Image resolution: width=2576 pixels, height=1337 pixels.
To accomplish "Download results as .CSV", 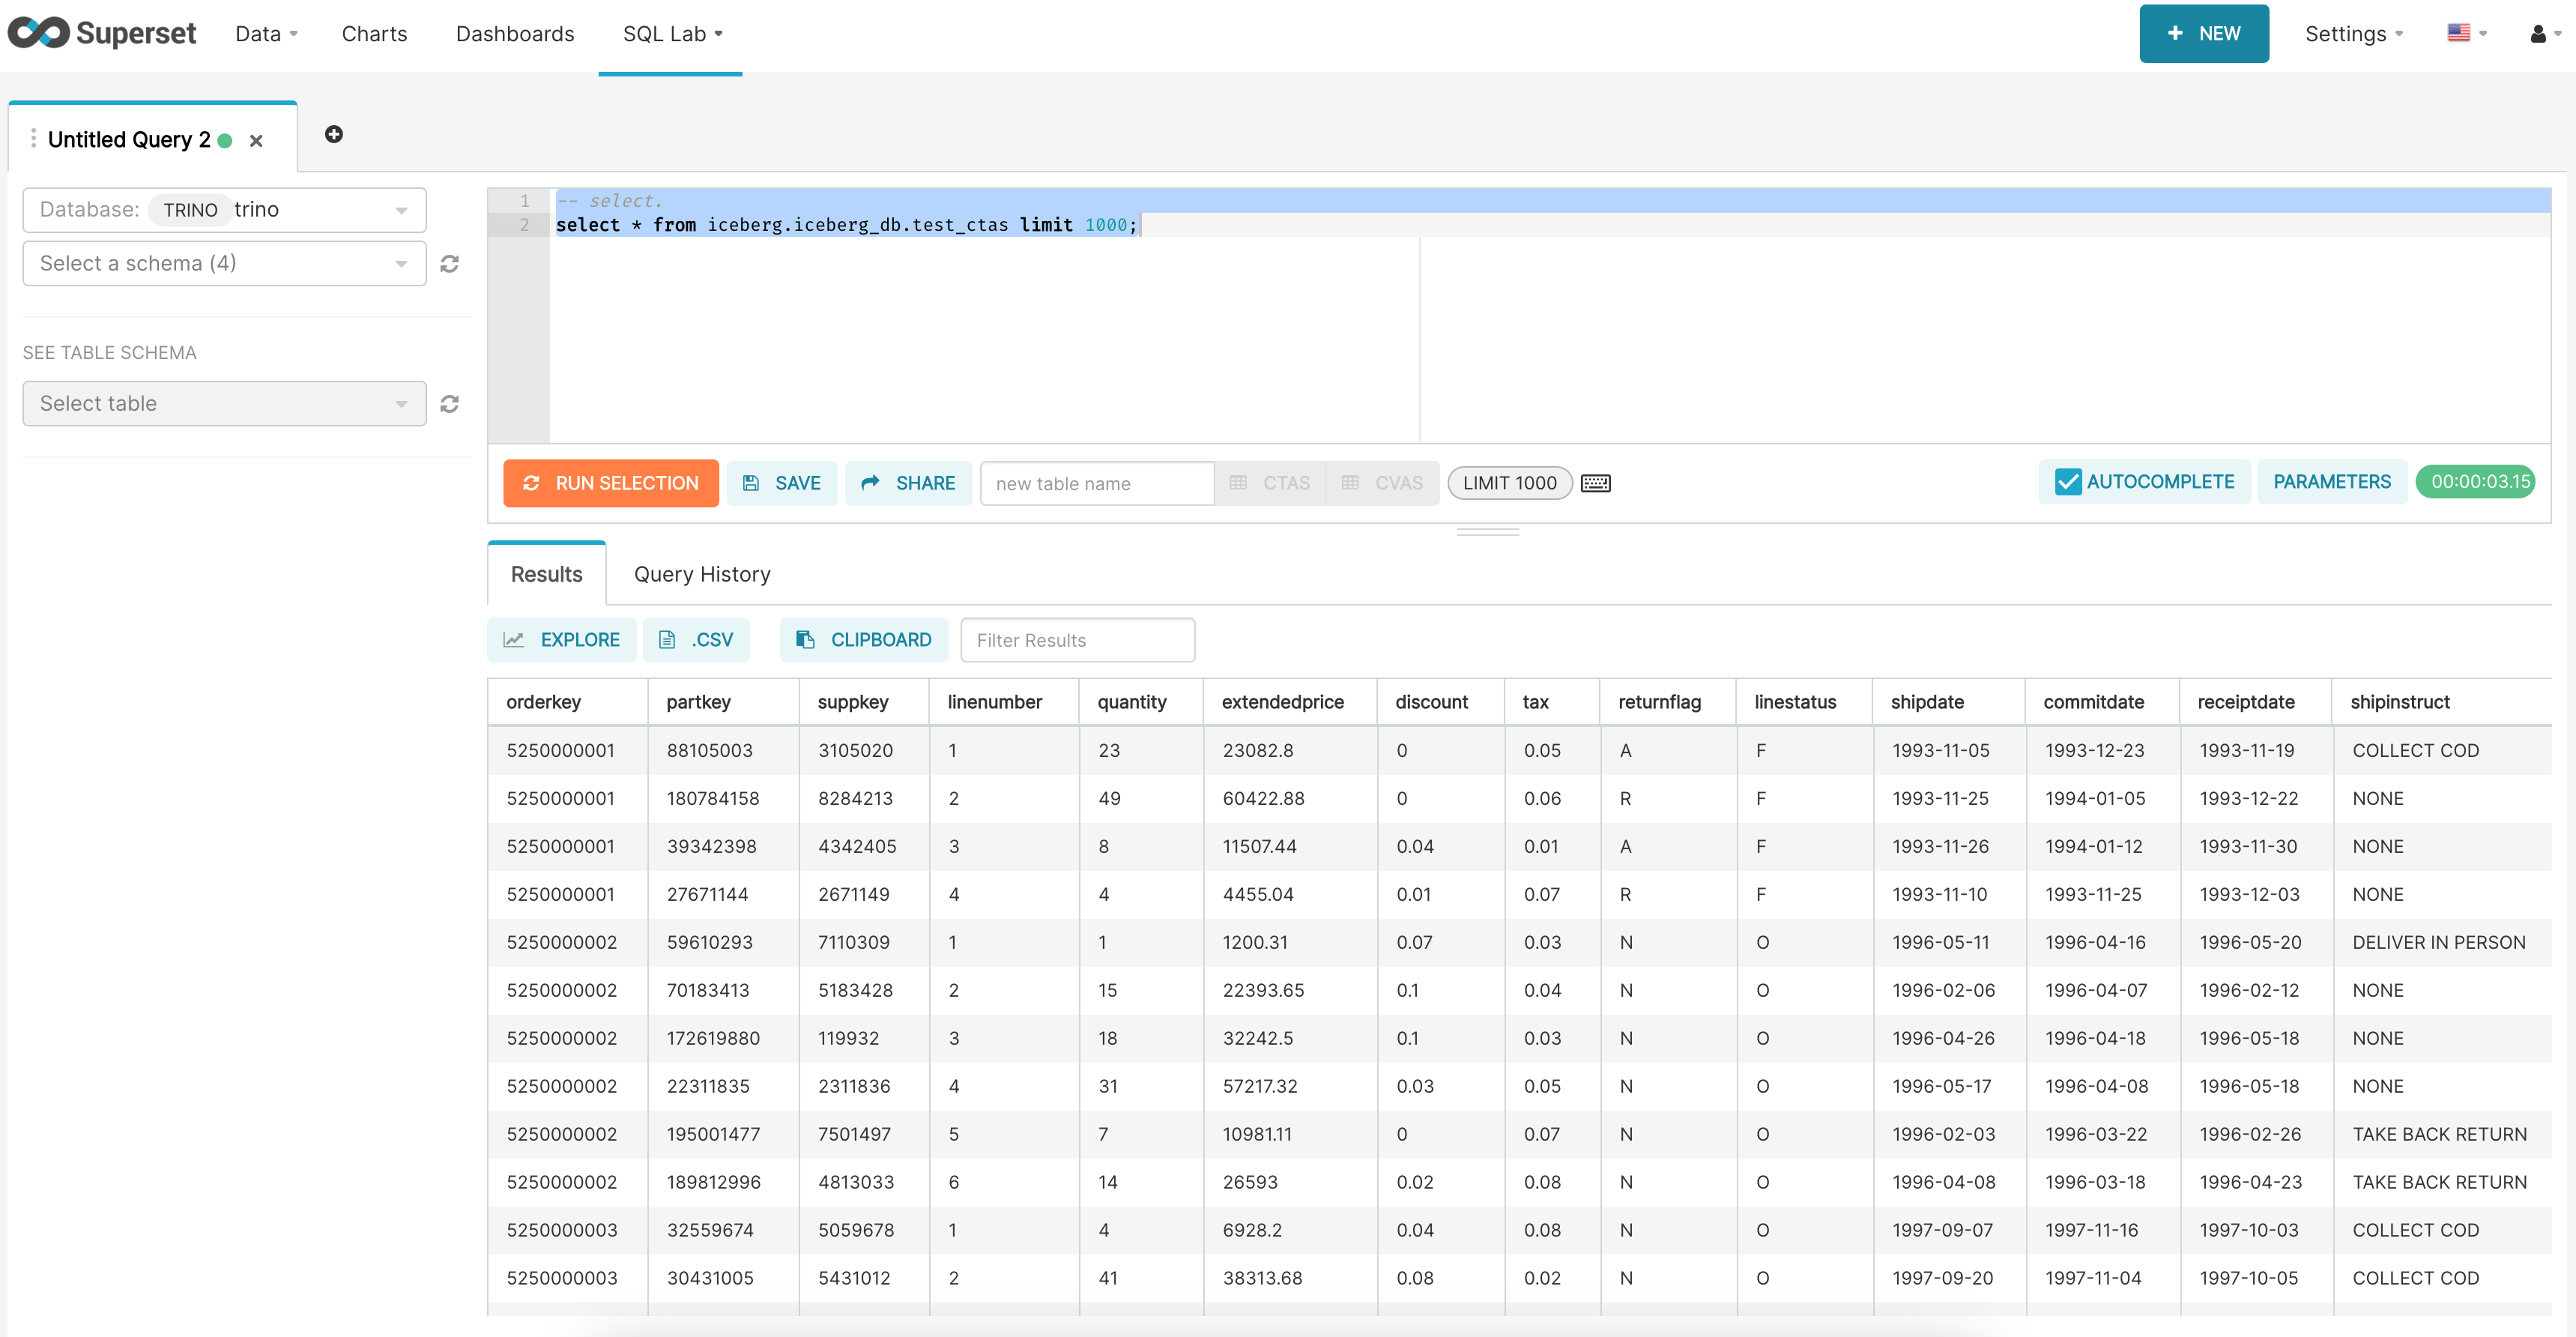I will pyautogui.click(x=697, y=639).
